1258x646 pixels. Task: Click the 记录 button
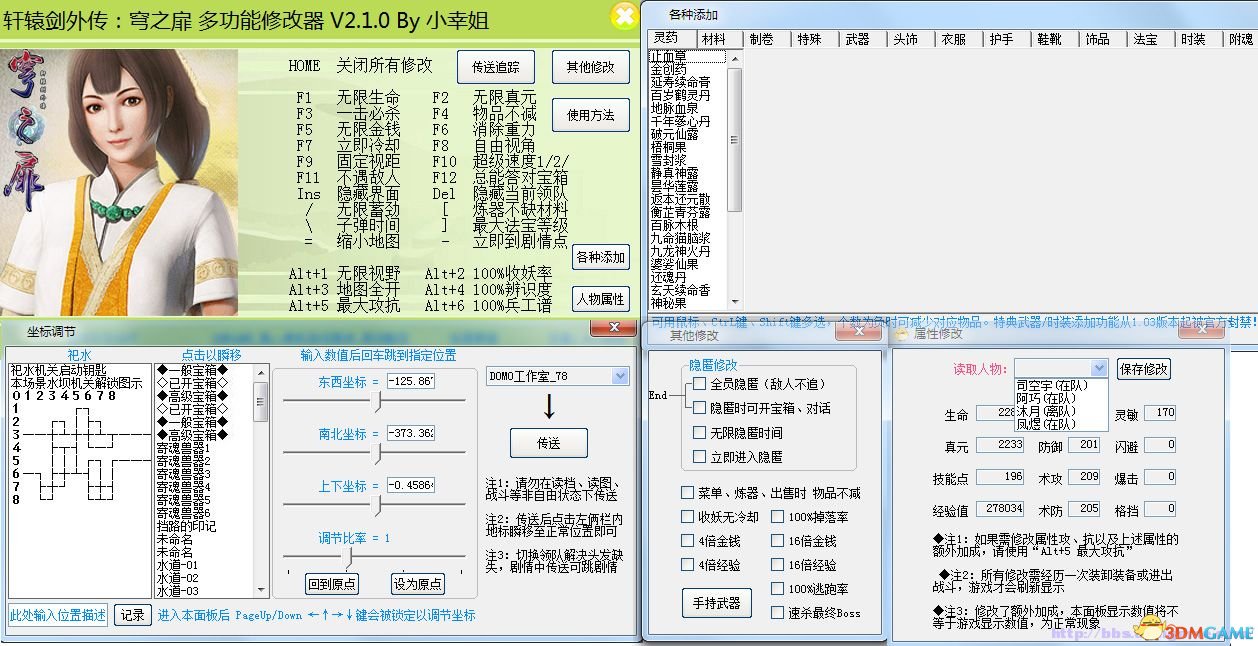(x=132, y=615)
